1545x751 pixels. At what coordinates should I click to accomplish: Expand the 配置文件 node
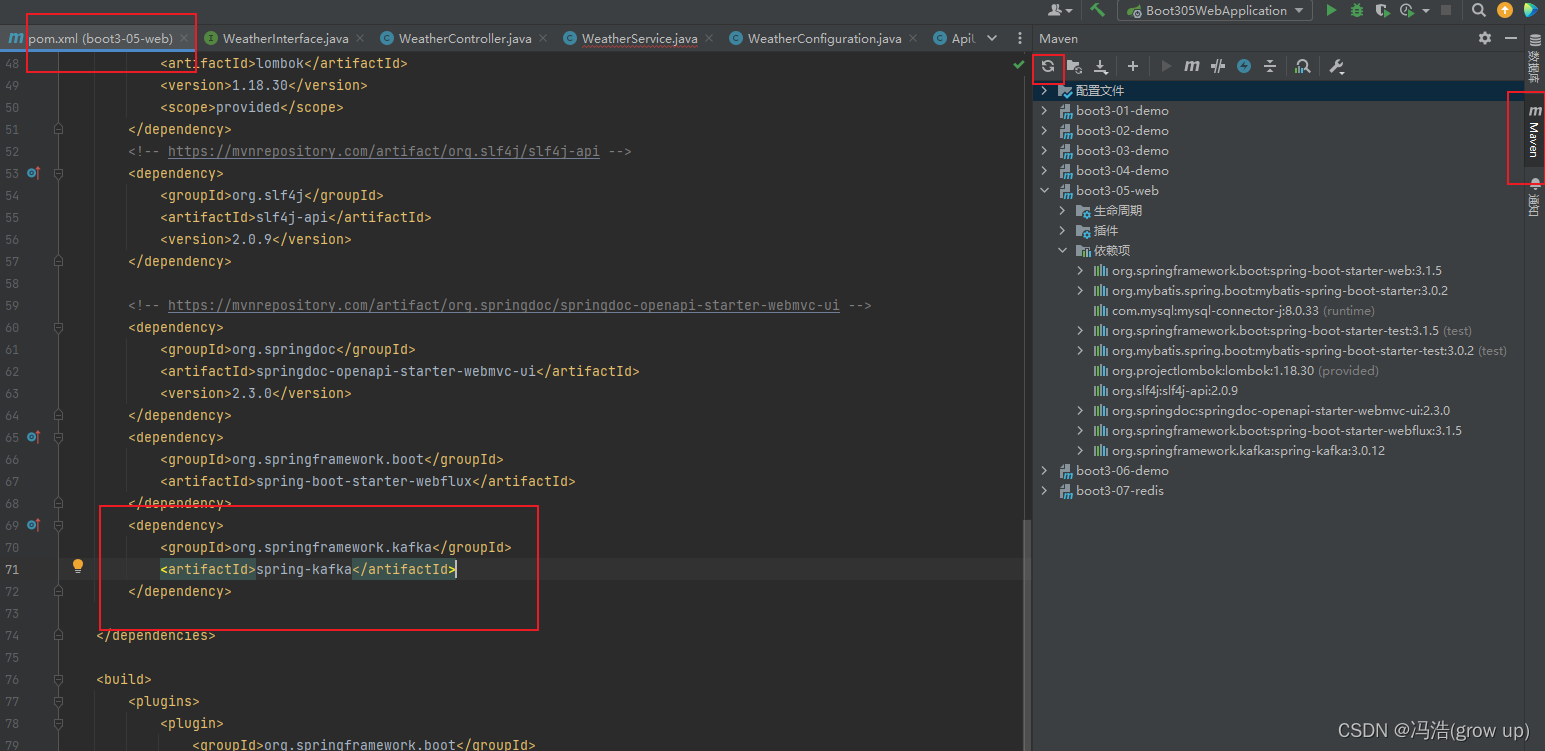coord(1045,90)
